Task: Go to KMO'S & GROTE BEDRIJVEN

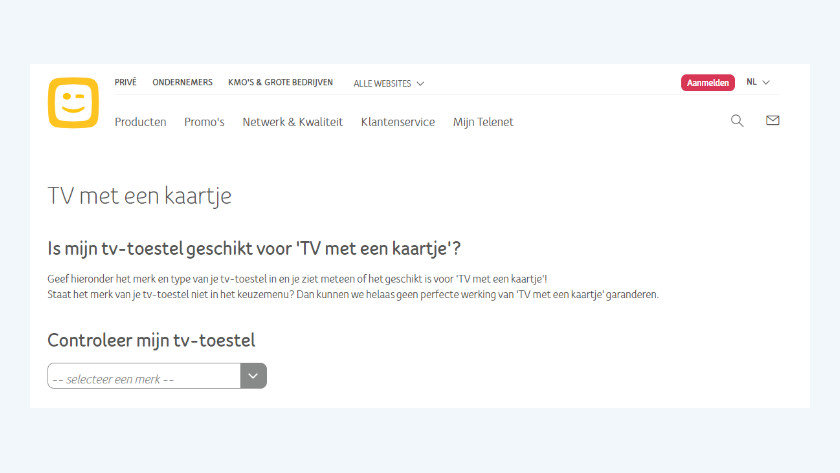Action: (x=280, y=83)
